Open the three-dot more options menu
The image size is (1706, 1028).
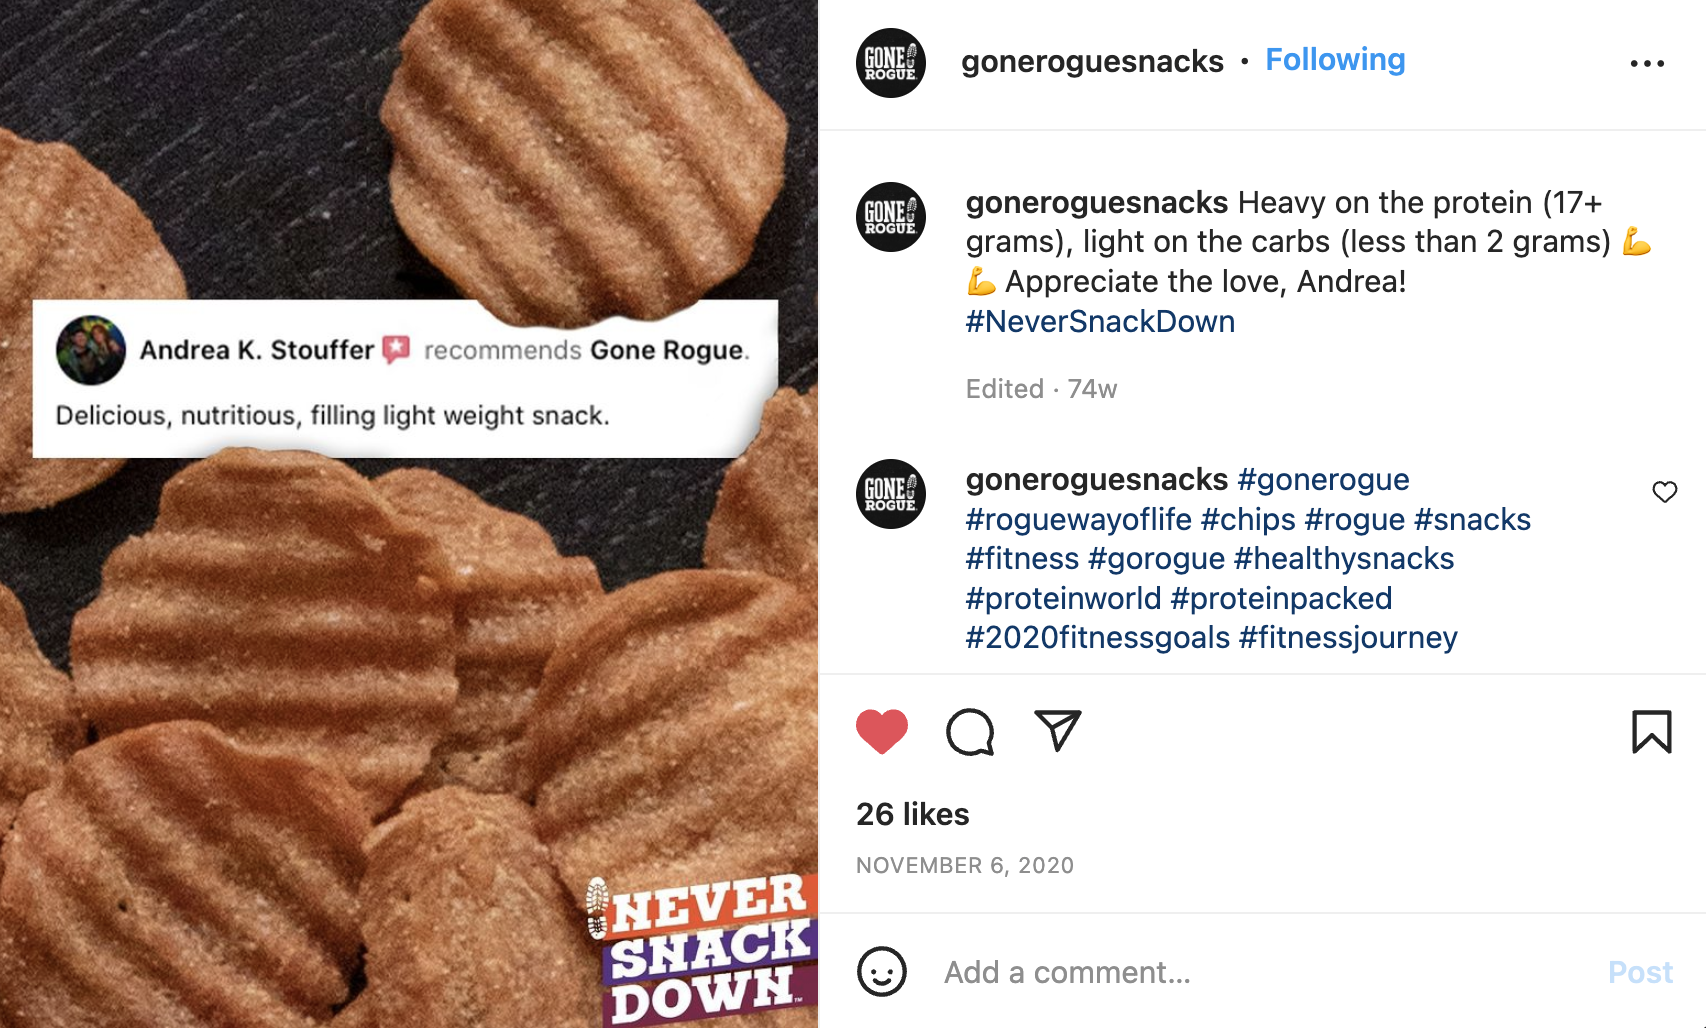(1646, 63)
